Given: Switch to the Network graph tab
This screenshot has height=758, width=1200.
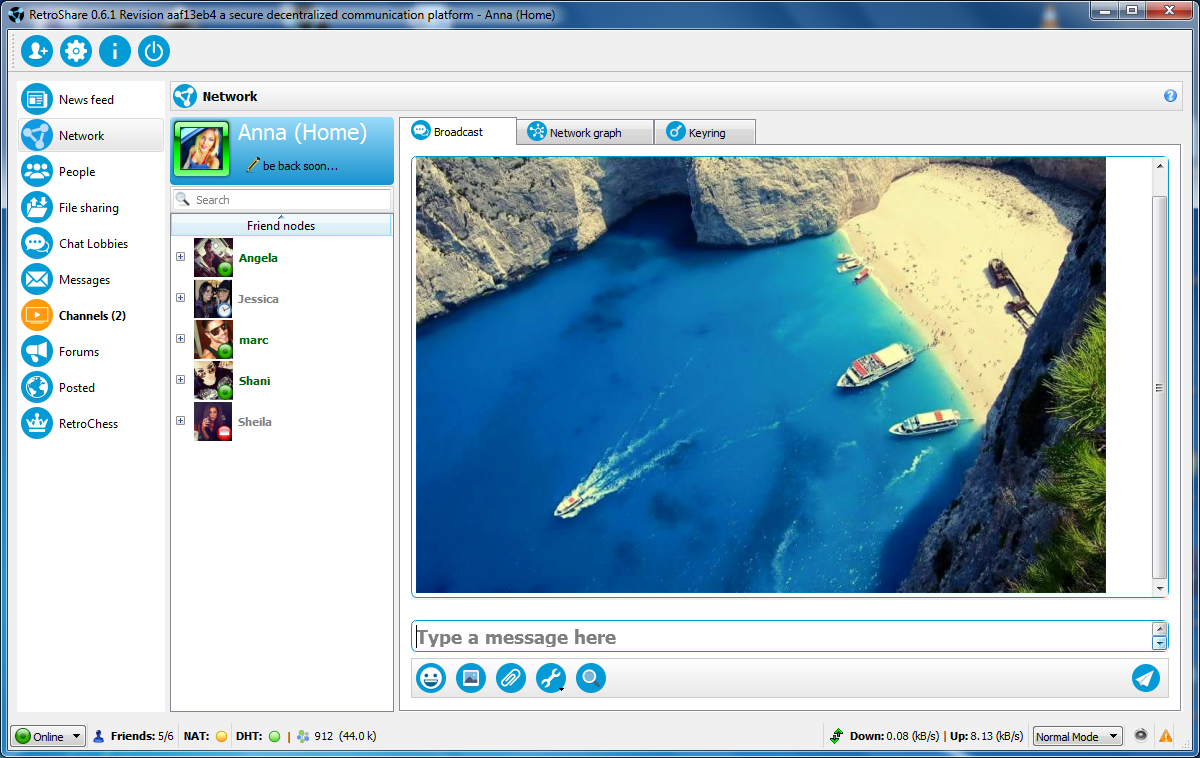Looking at the screenshot, I should click(585, 131).
